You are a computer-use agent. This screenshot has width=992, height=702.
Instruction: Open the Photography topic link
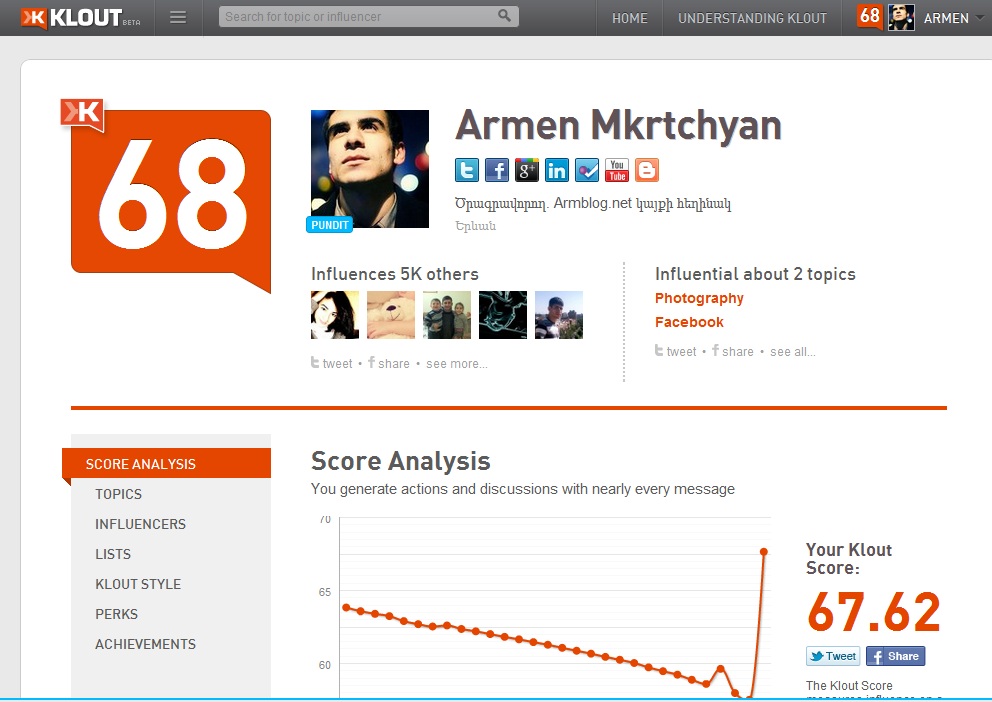click(699, 298)
